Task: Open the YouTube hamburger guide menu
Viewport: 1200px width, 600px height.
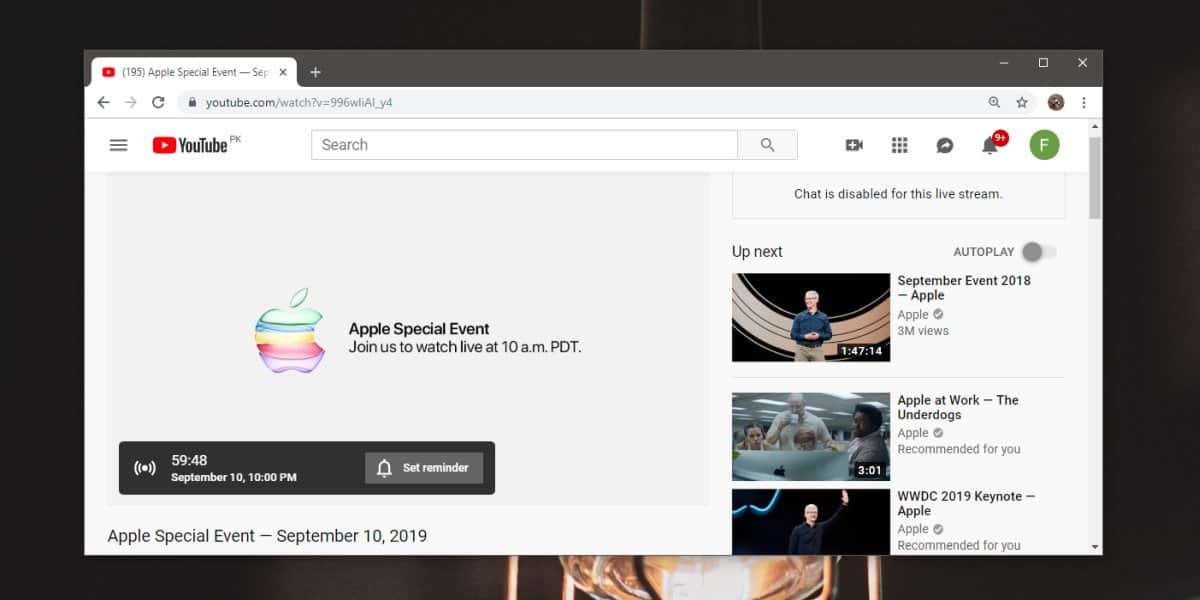Action: [x=118, y=145]
